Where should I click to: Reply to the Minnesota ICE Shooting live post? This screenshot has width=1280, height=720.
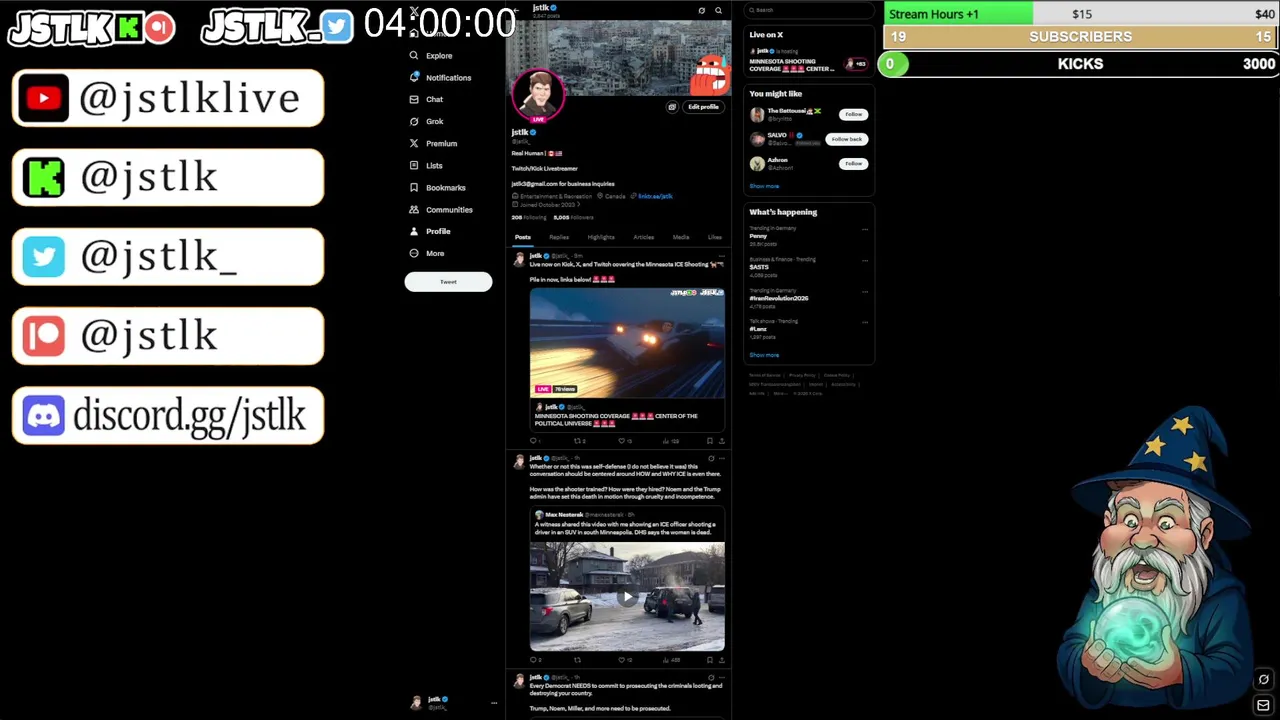click(x=534, y=441)
